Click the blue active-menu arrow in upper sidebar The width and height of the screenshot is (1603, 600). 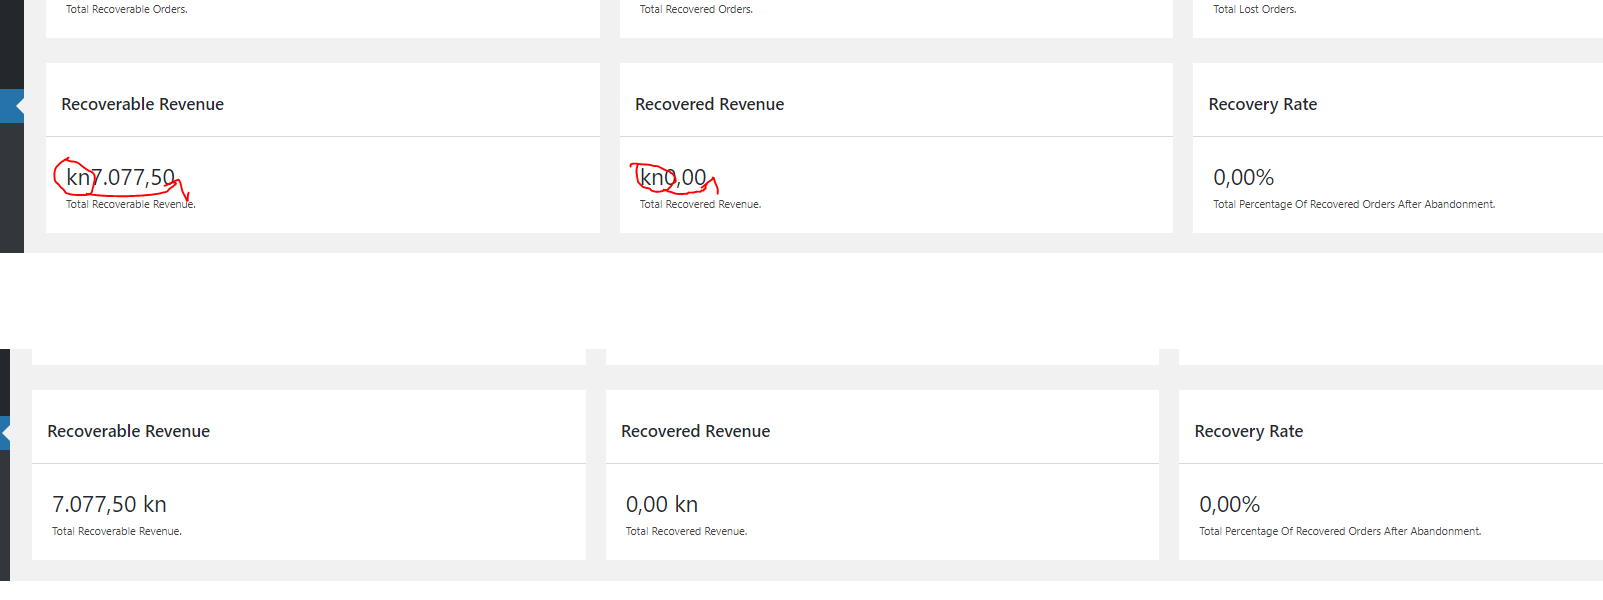pyautogui.click(x=12, y=106)
